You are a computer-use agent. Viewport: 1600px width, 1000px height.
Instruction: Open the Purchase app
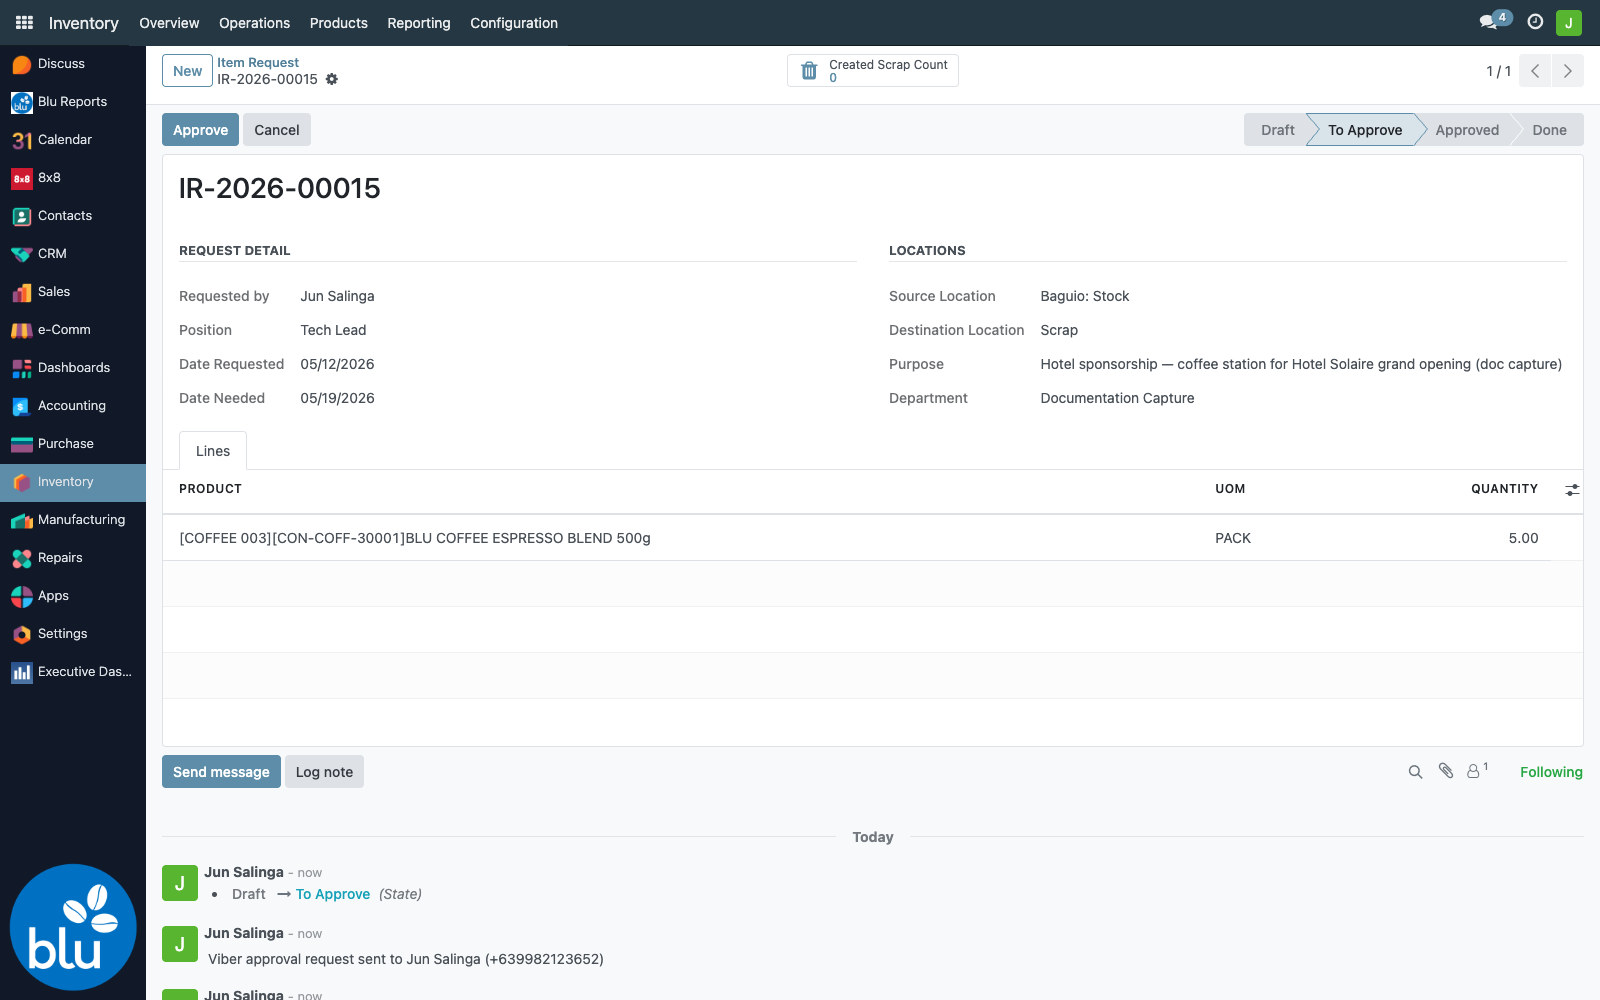click(x=73, y=444)
